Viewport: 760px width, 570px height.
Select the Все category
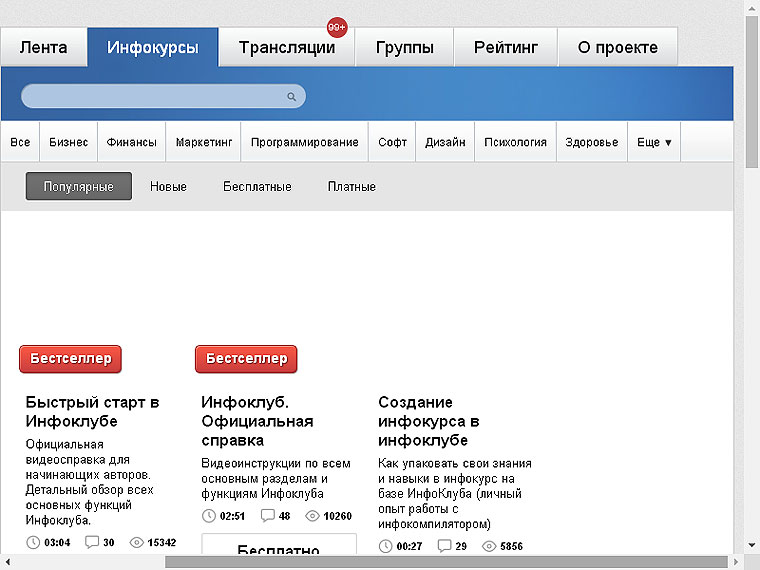(x=20, y=142)
